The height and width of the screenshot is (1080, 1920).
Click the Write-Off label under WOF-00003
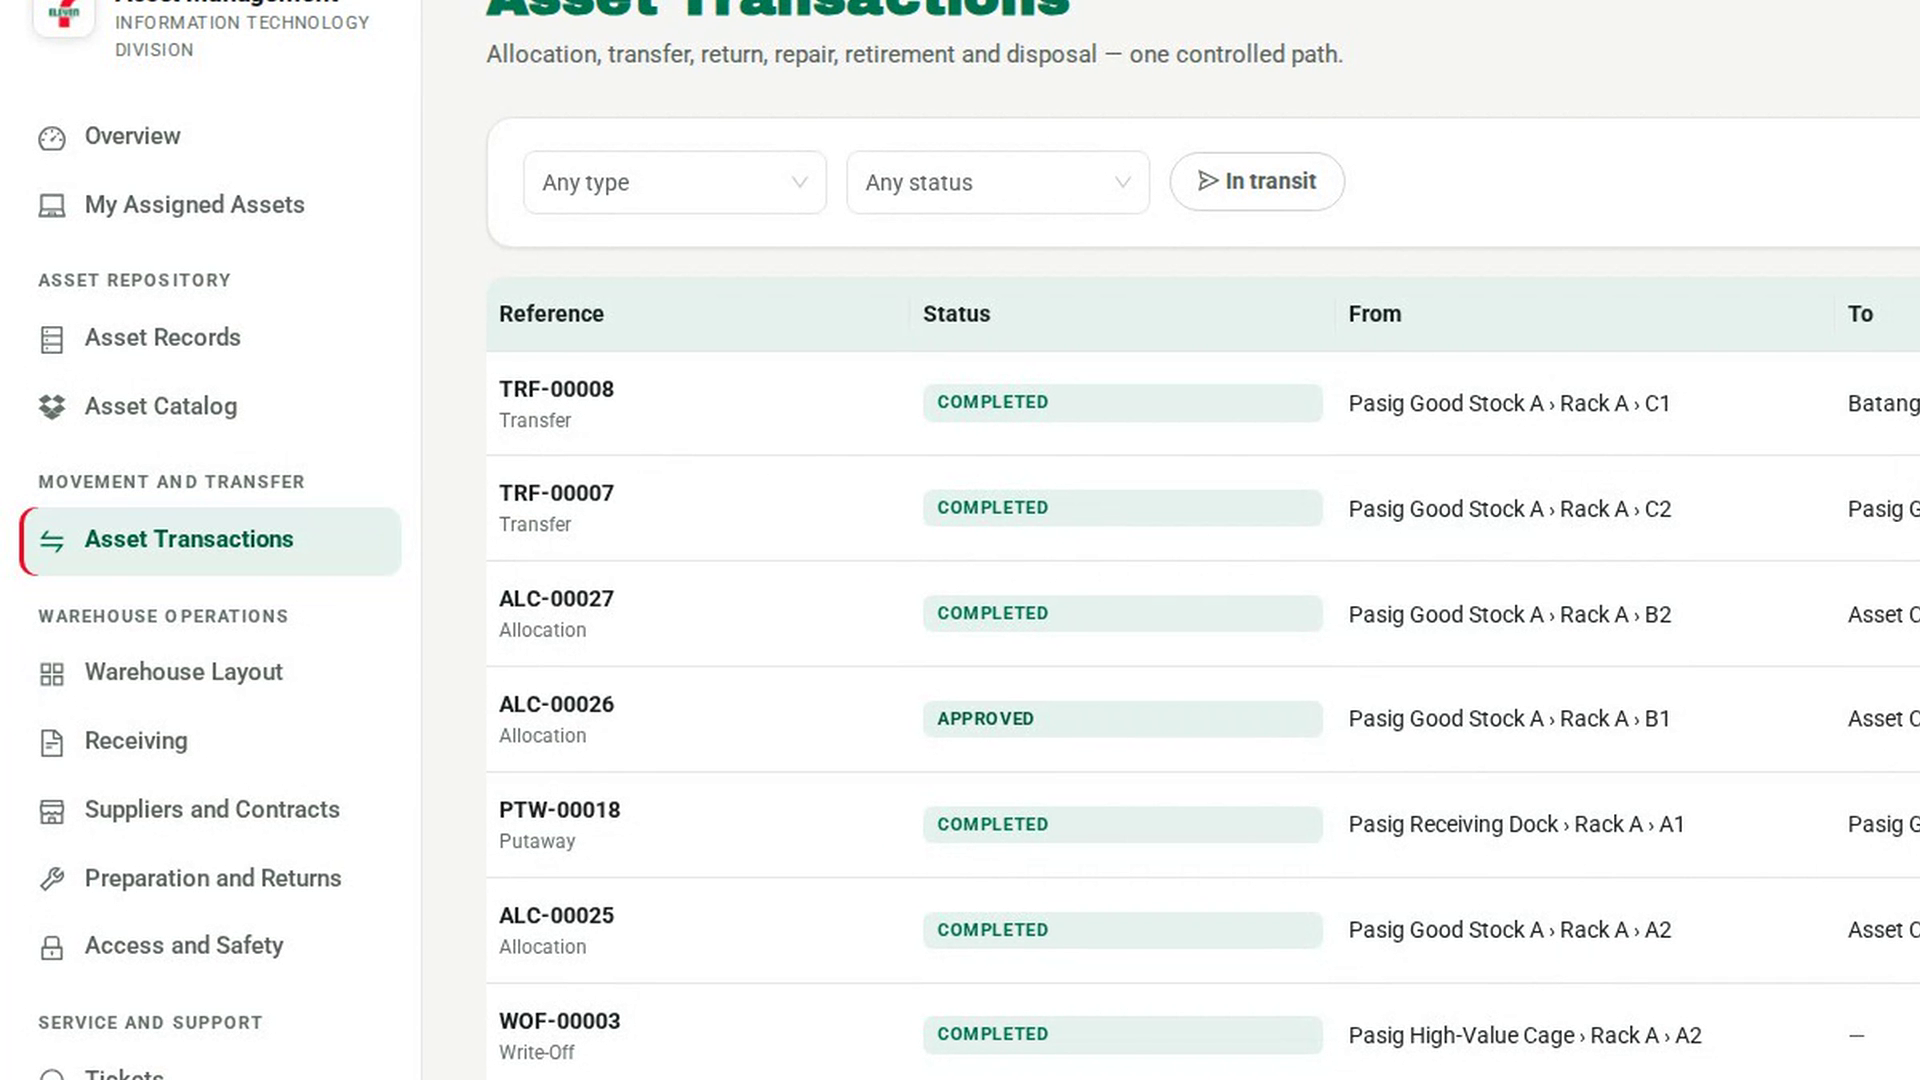coord(537,1053)
